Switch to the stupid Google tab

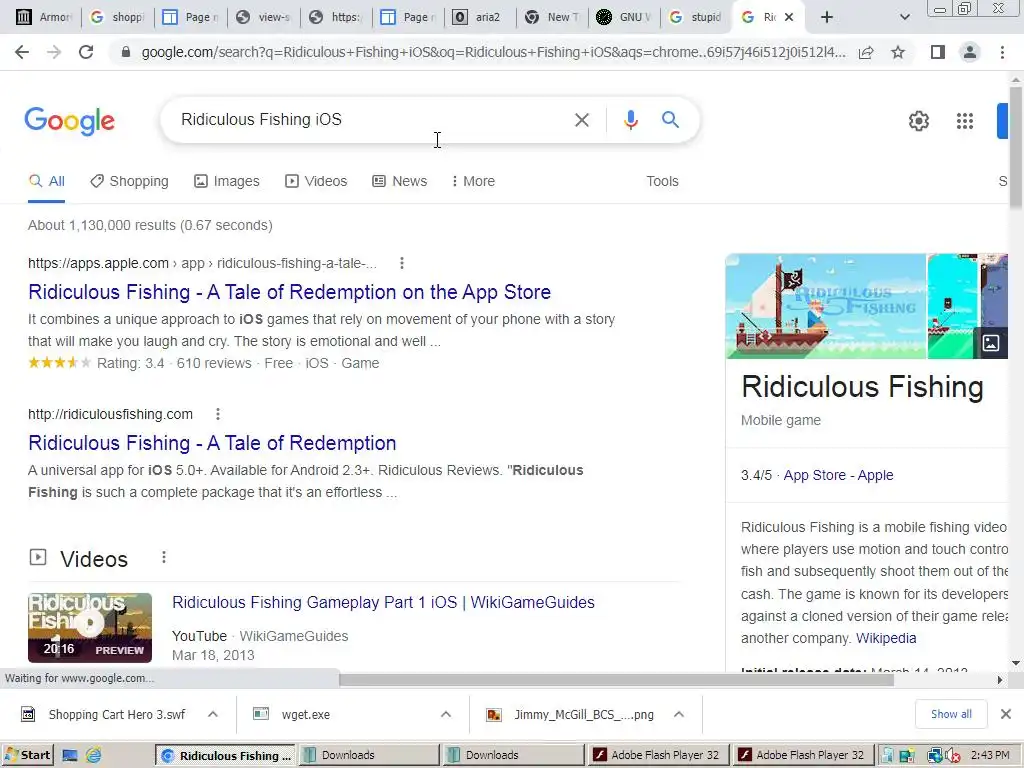point(697,17)
